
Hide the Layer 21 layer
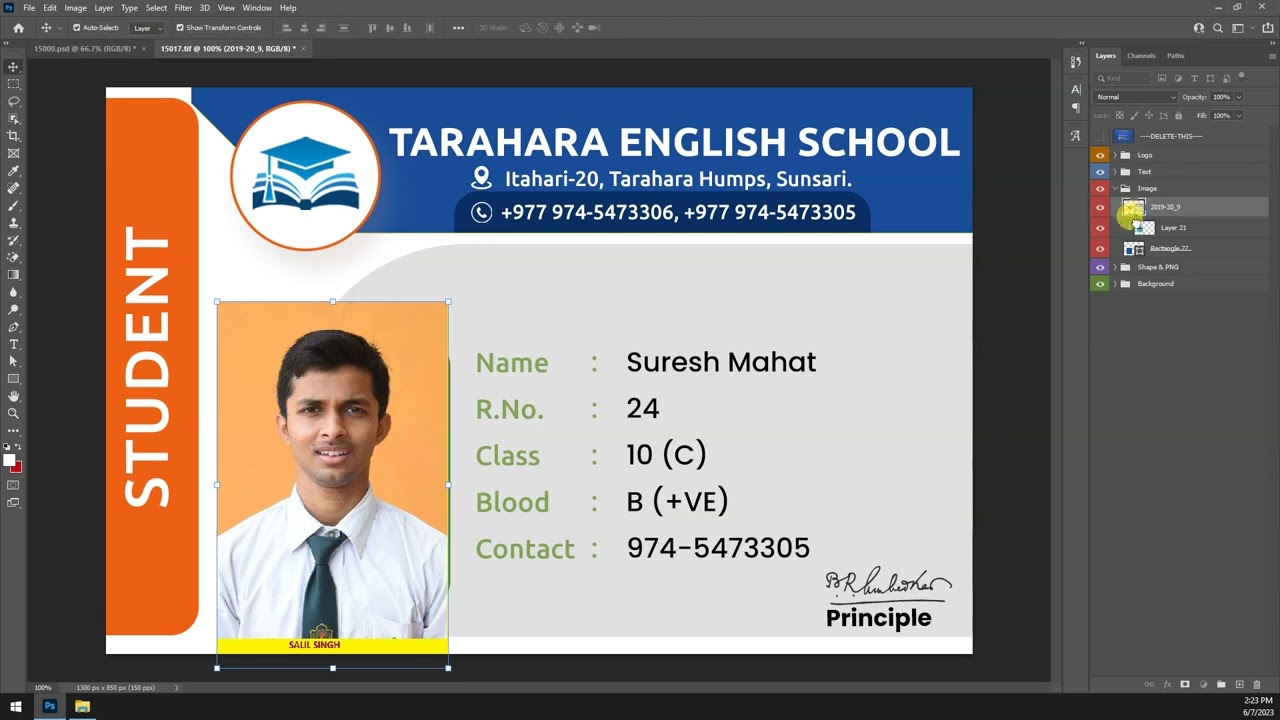coord(1100,228)
